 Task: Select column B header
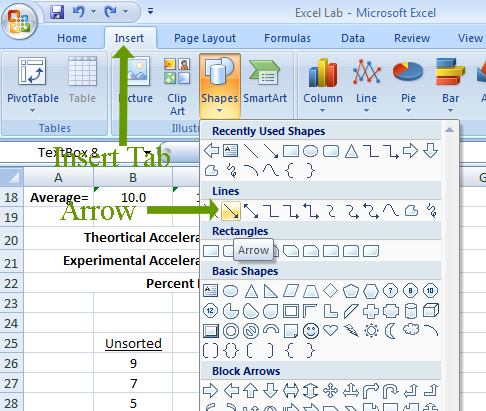133,177
